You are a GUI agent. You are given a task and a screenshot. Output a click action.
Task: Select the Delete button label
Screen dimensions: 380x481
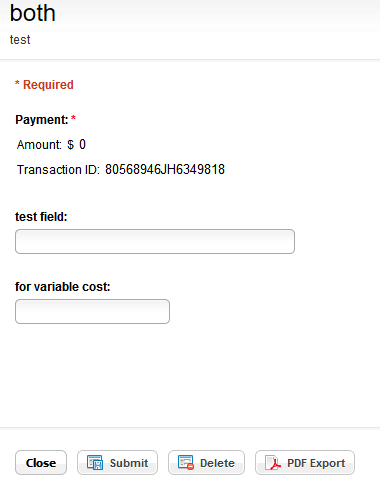pos(217,463)
